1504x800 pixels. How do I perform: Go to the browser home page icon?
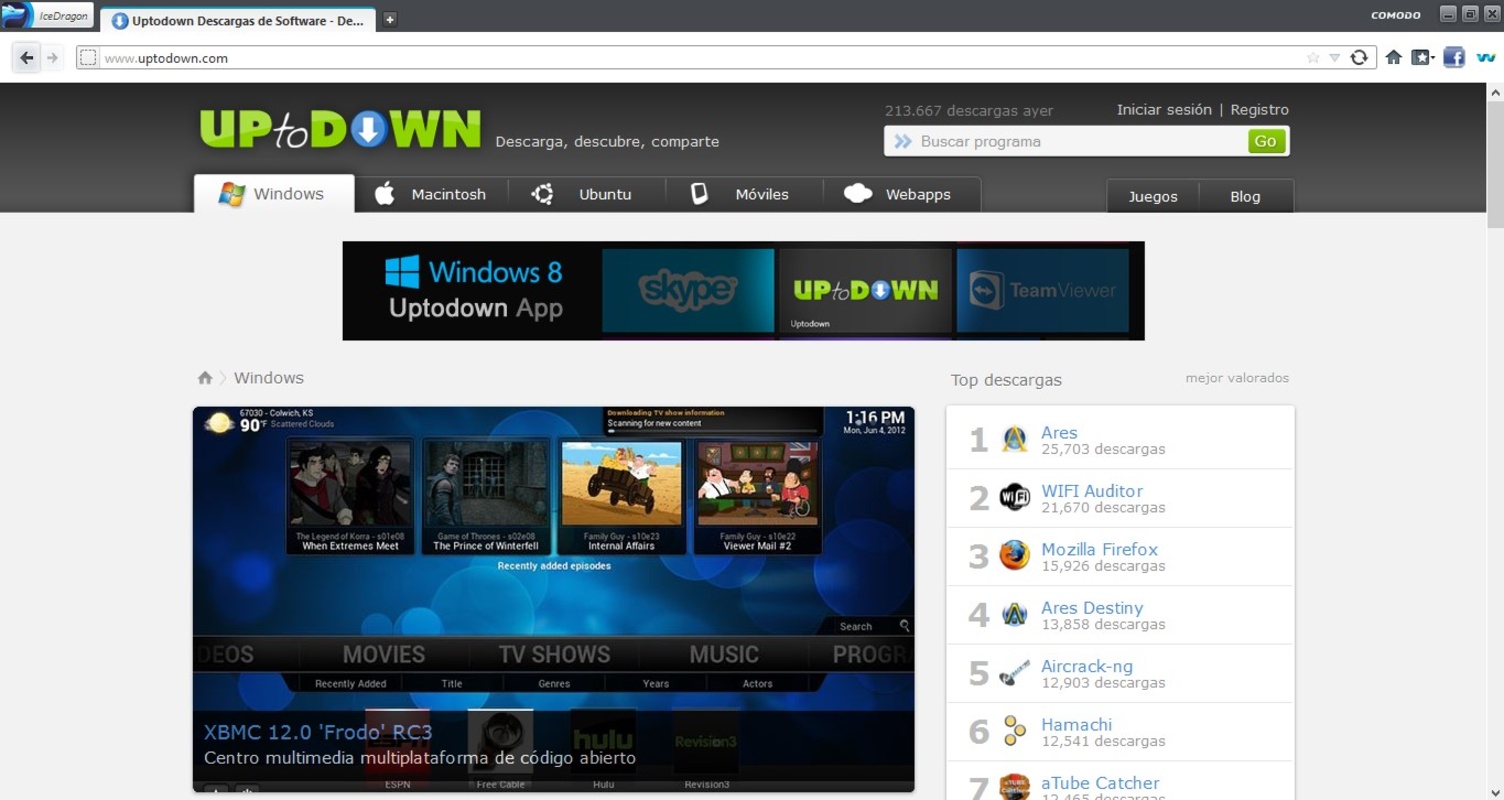(x=1393, y=58)
